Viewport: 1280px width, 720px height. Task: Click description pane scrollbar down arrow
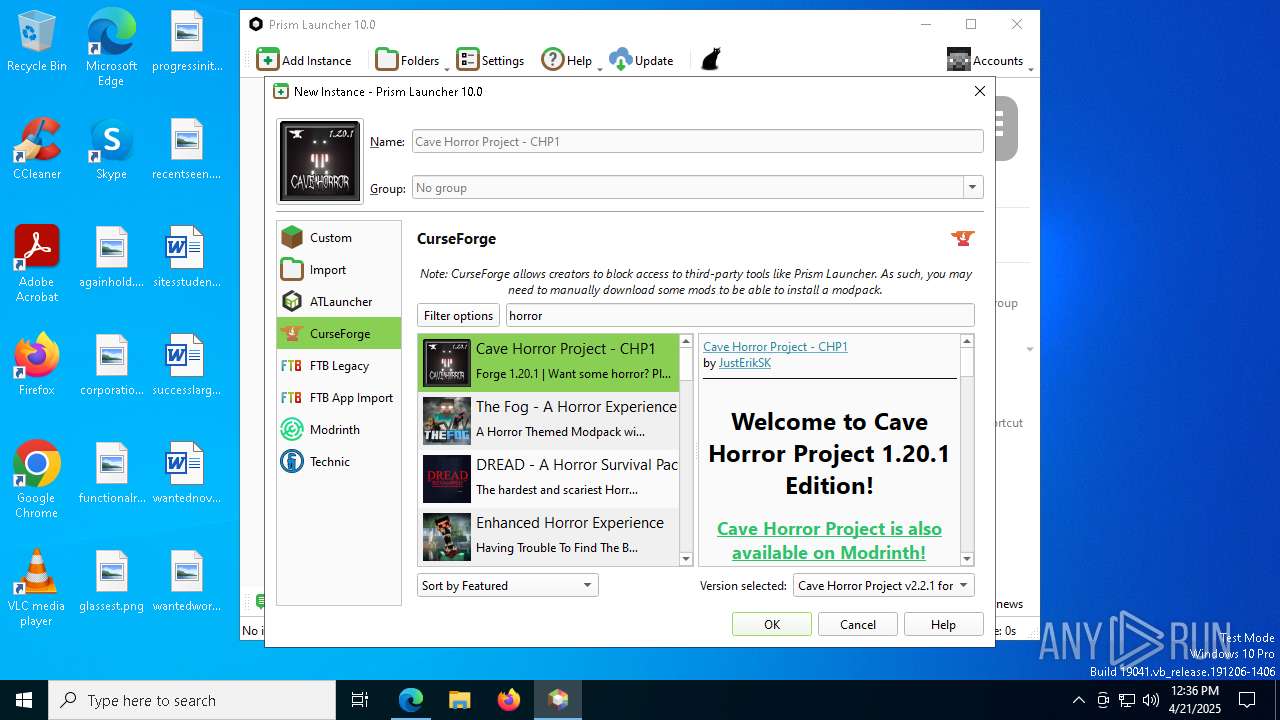click(967, 559)
